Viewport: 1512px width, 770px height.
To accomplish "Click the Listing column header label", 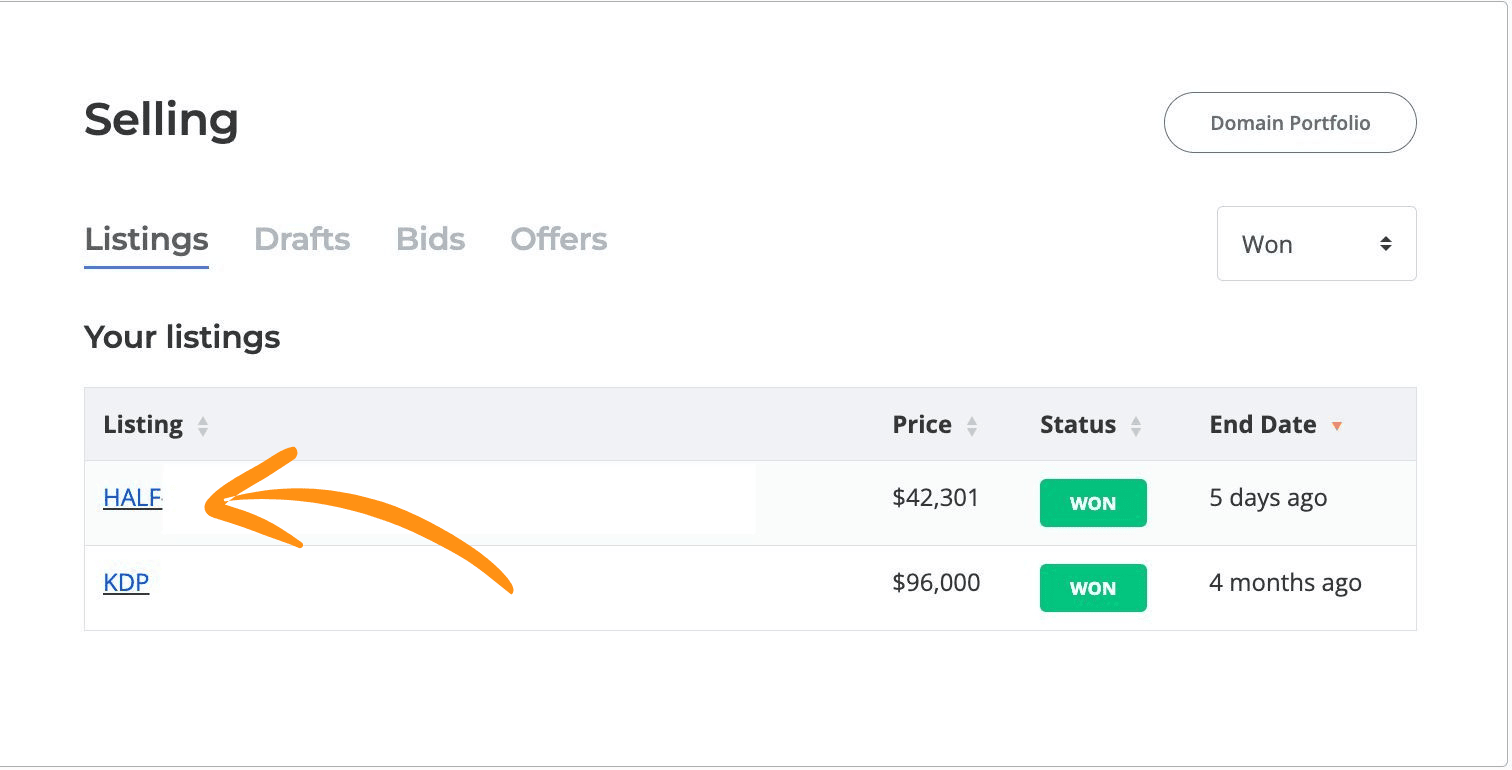I will click(143, 425).
